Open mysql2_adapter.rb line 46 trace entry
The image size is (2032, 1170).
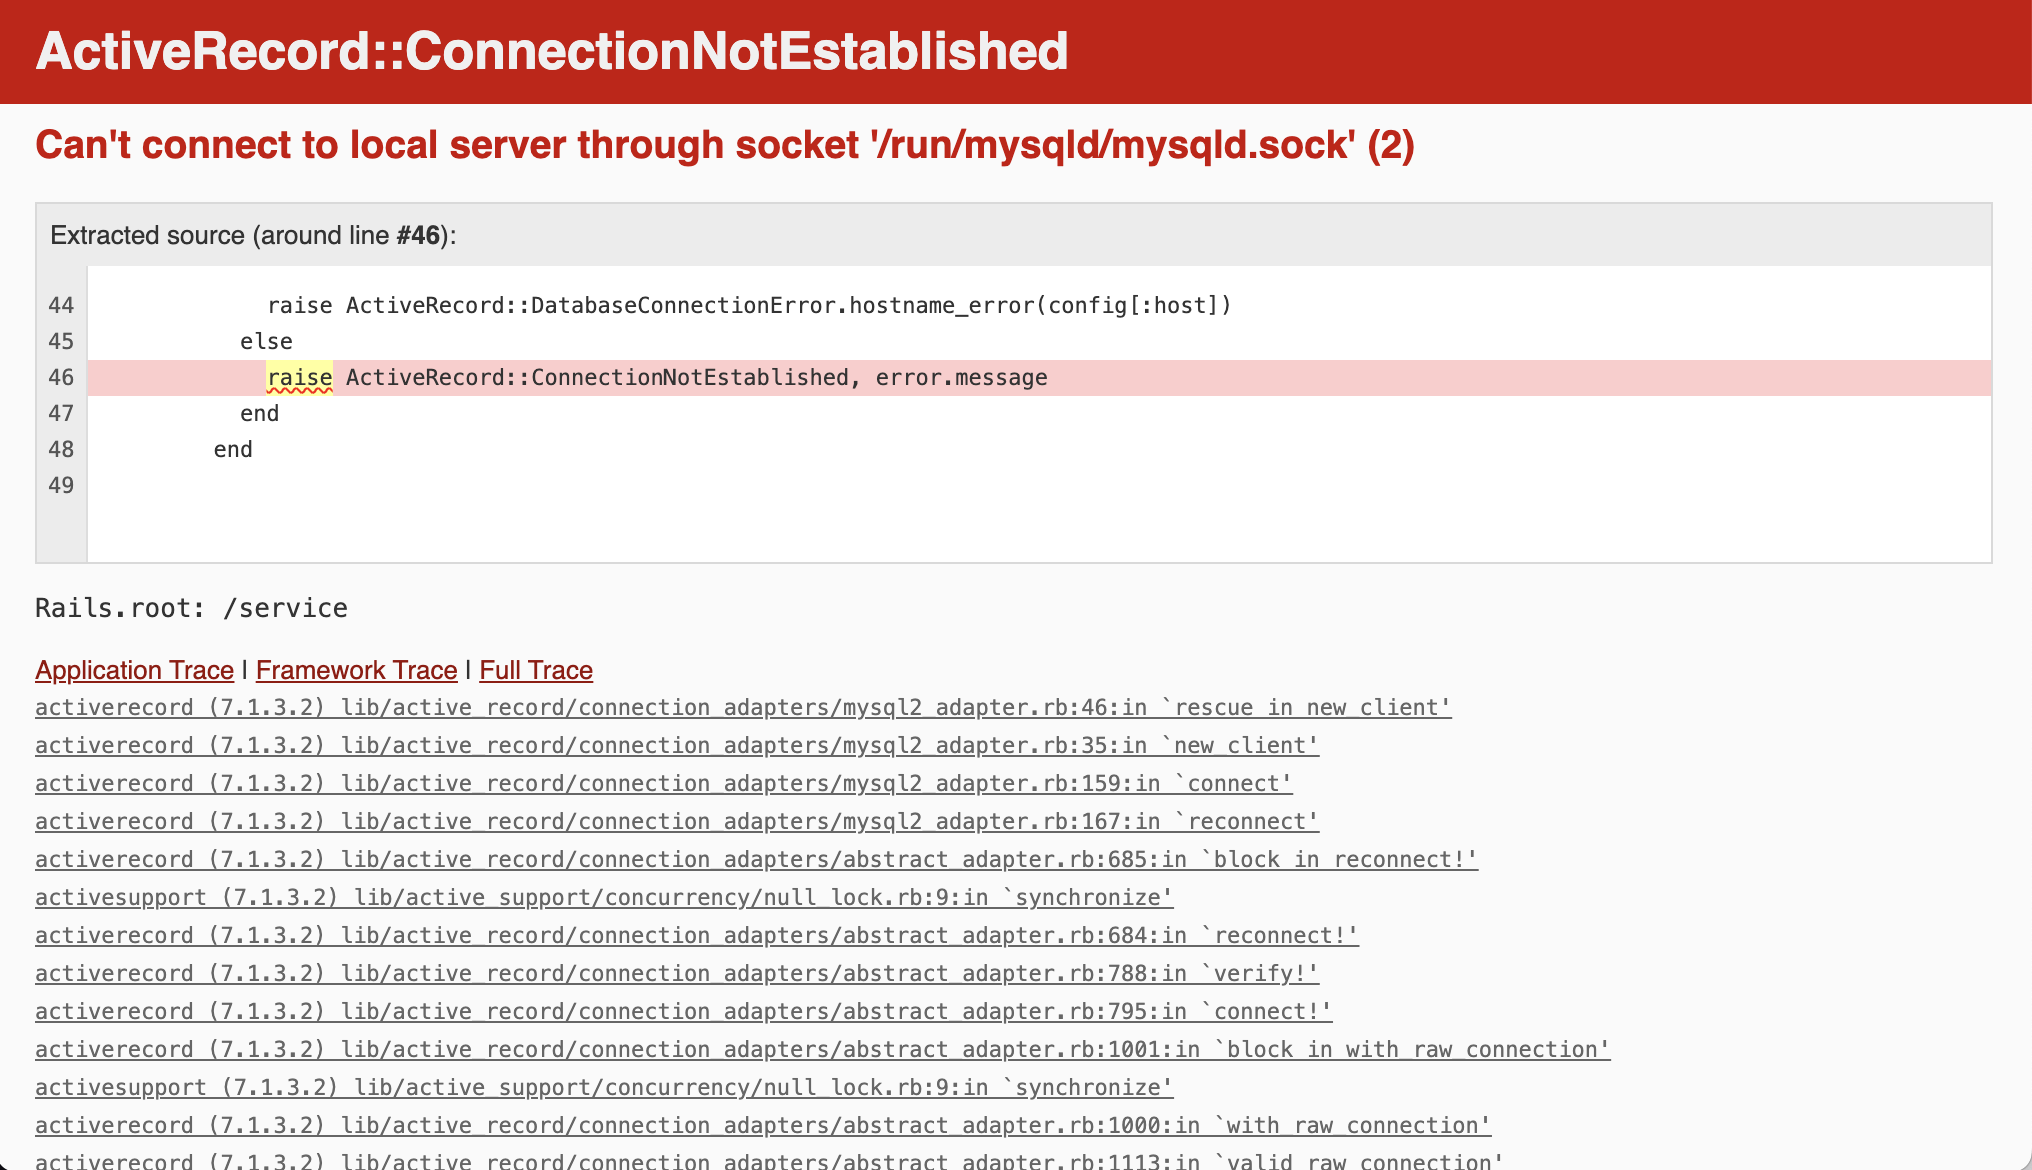(742, 707)
